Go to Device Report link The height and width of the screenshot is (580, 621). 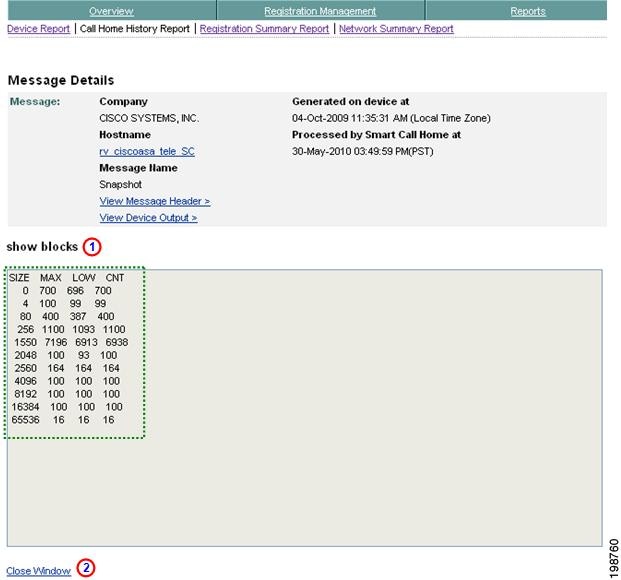pos(38,29)
